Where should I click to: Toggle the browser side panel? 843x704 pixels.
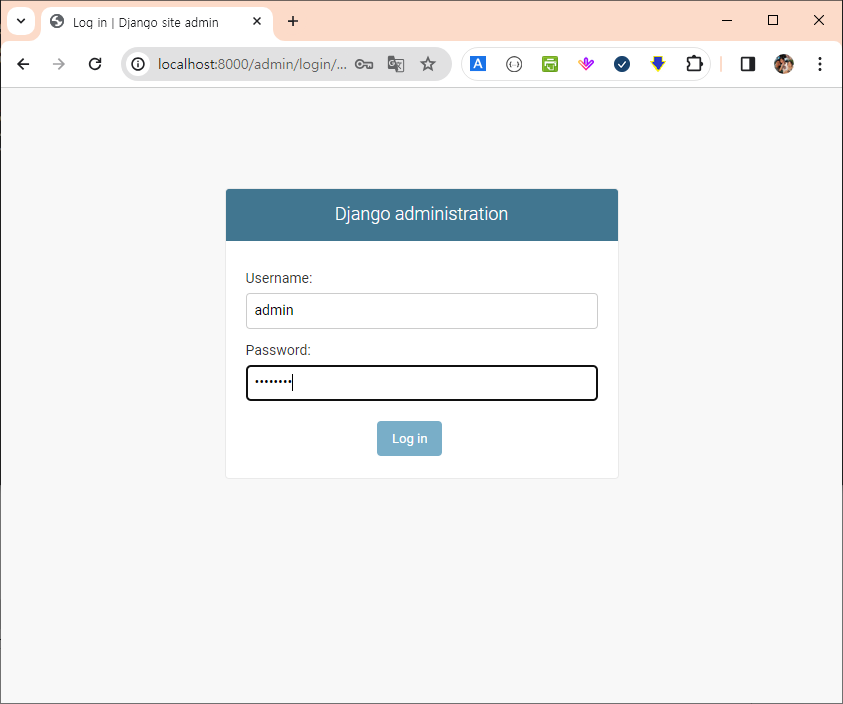748,64
